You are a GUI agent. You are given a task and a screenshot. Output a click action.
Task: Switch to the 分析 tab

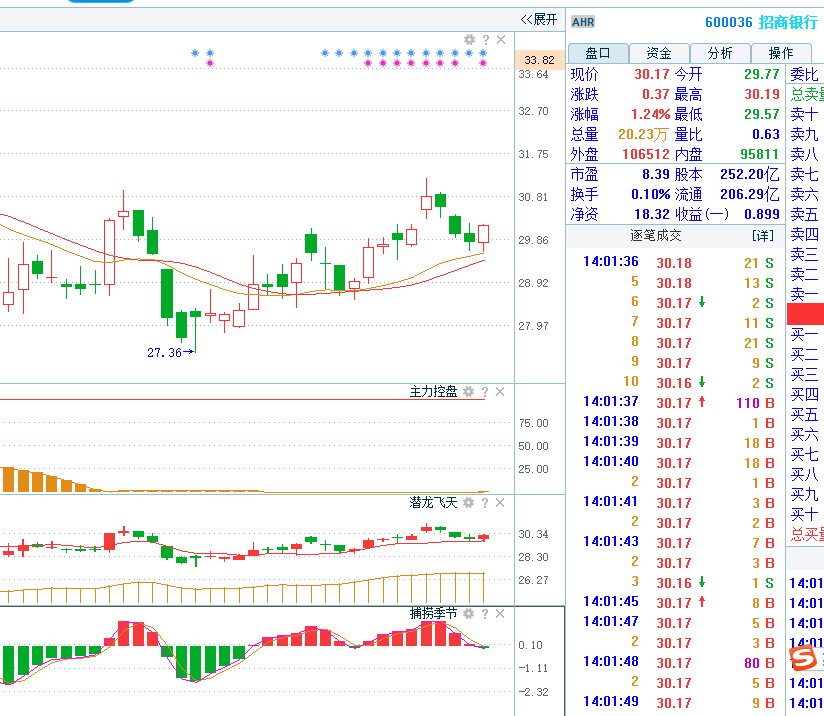tap(720, 53)
